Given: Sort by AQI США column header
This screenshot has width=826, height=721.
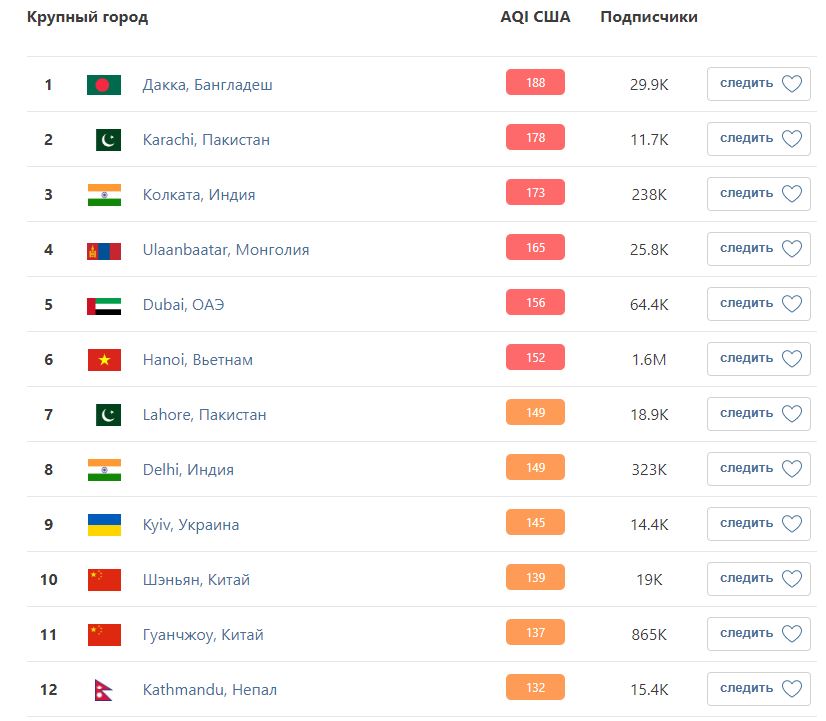Looking at the screenshot, I should coord(535,17).
